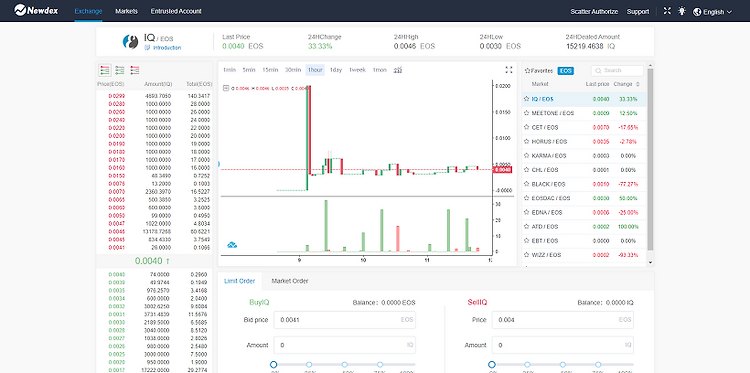Open the IQ Introduction link
Screen dimensions: 750x373
[x=163, y=48]
